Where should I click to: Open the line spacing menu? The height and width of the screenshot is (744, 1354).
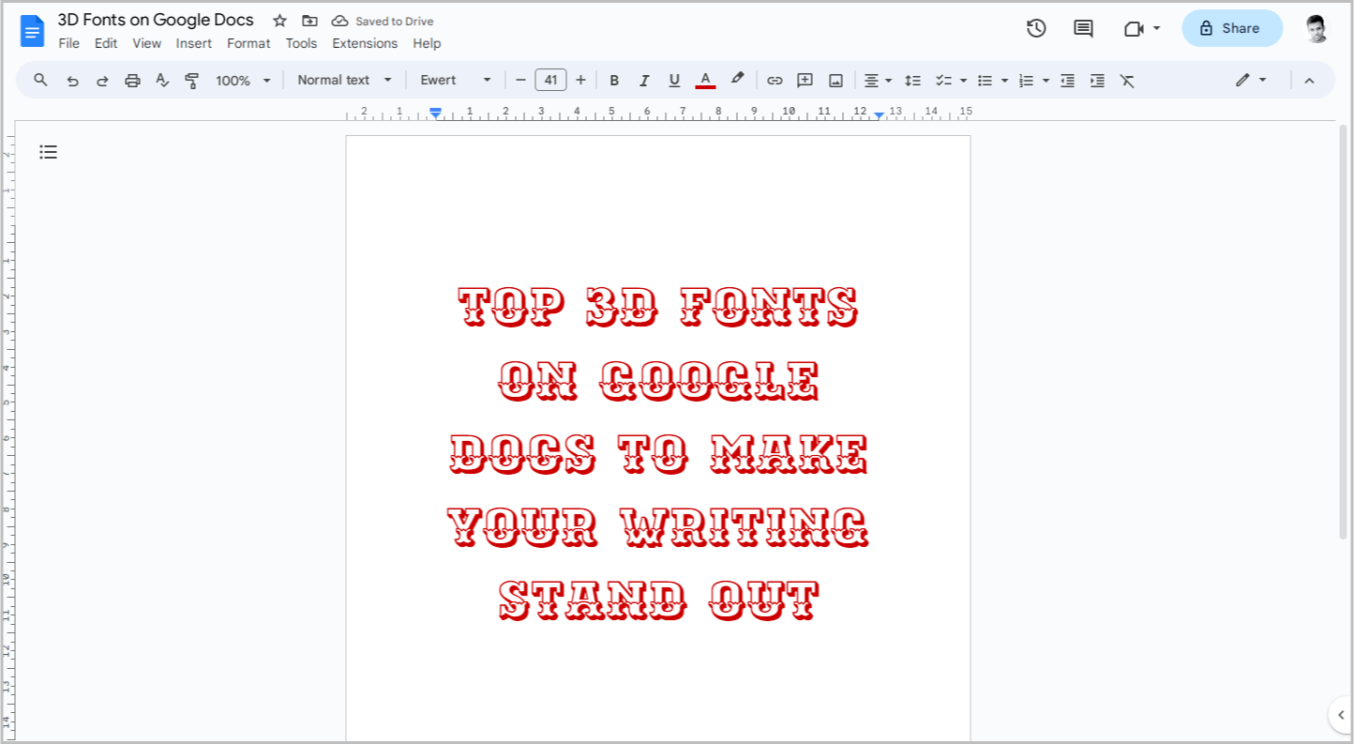tap(912, 81)
